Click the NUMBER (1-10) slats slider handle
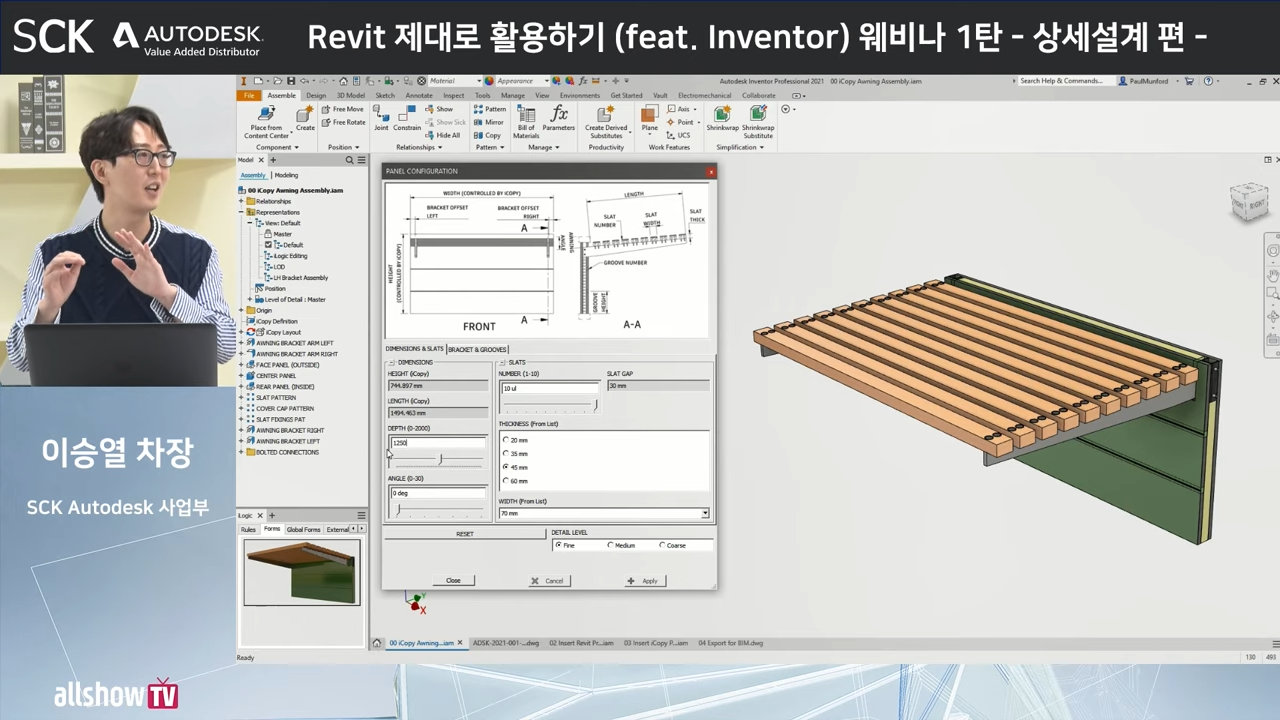The width and height of the screenshot is (1280, 720). (596, 405)
